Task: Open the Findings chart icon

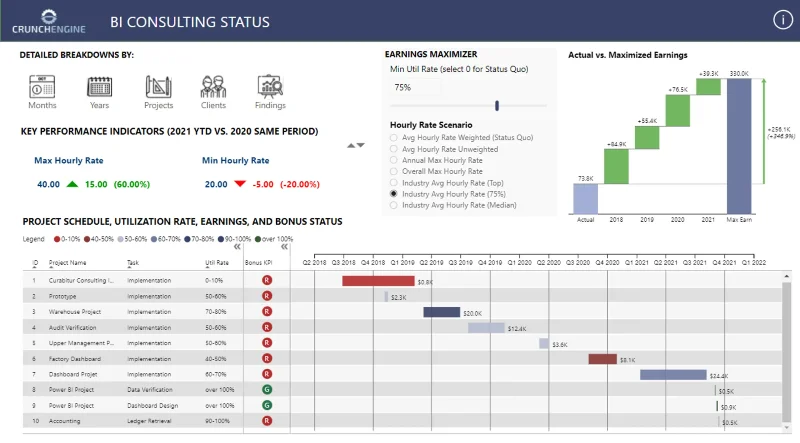Action: pos(270,87)
